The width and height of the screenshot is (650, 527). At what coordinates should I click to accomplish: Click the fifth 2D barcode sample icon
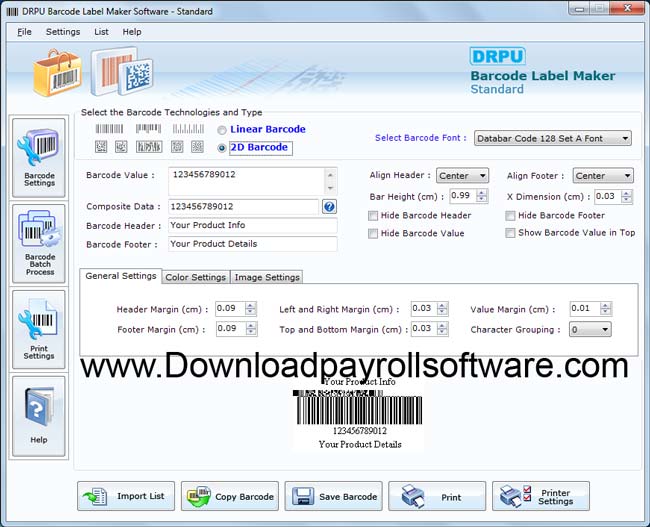(197, 146)
